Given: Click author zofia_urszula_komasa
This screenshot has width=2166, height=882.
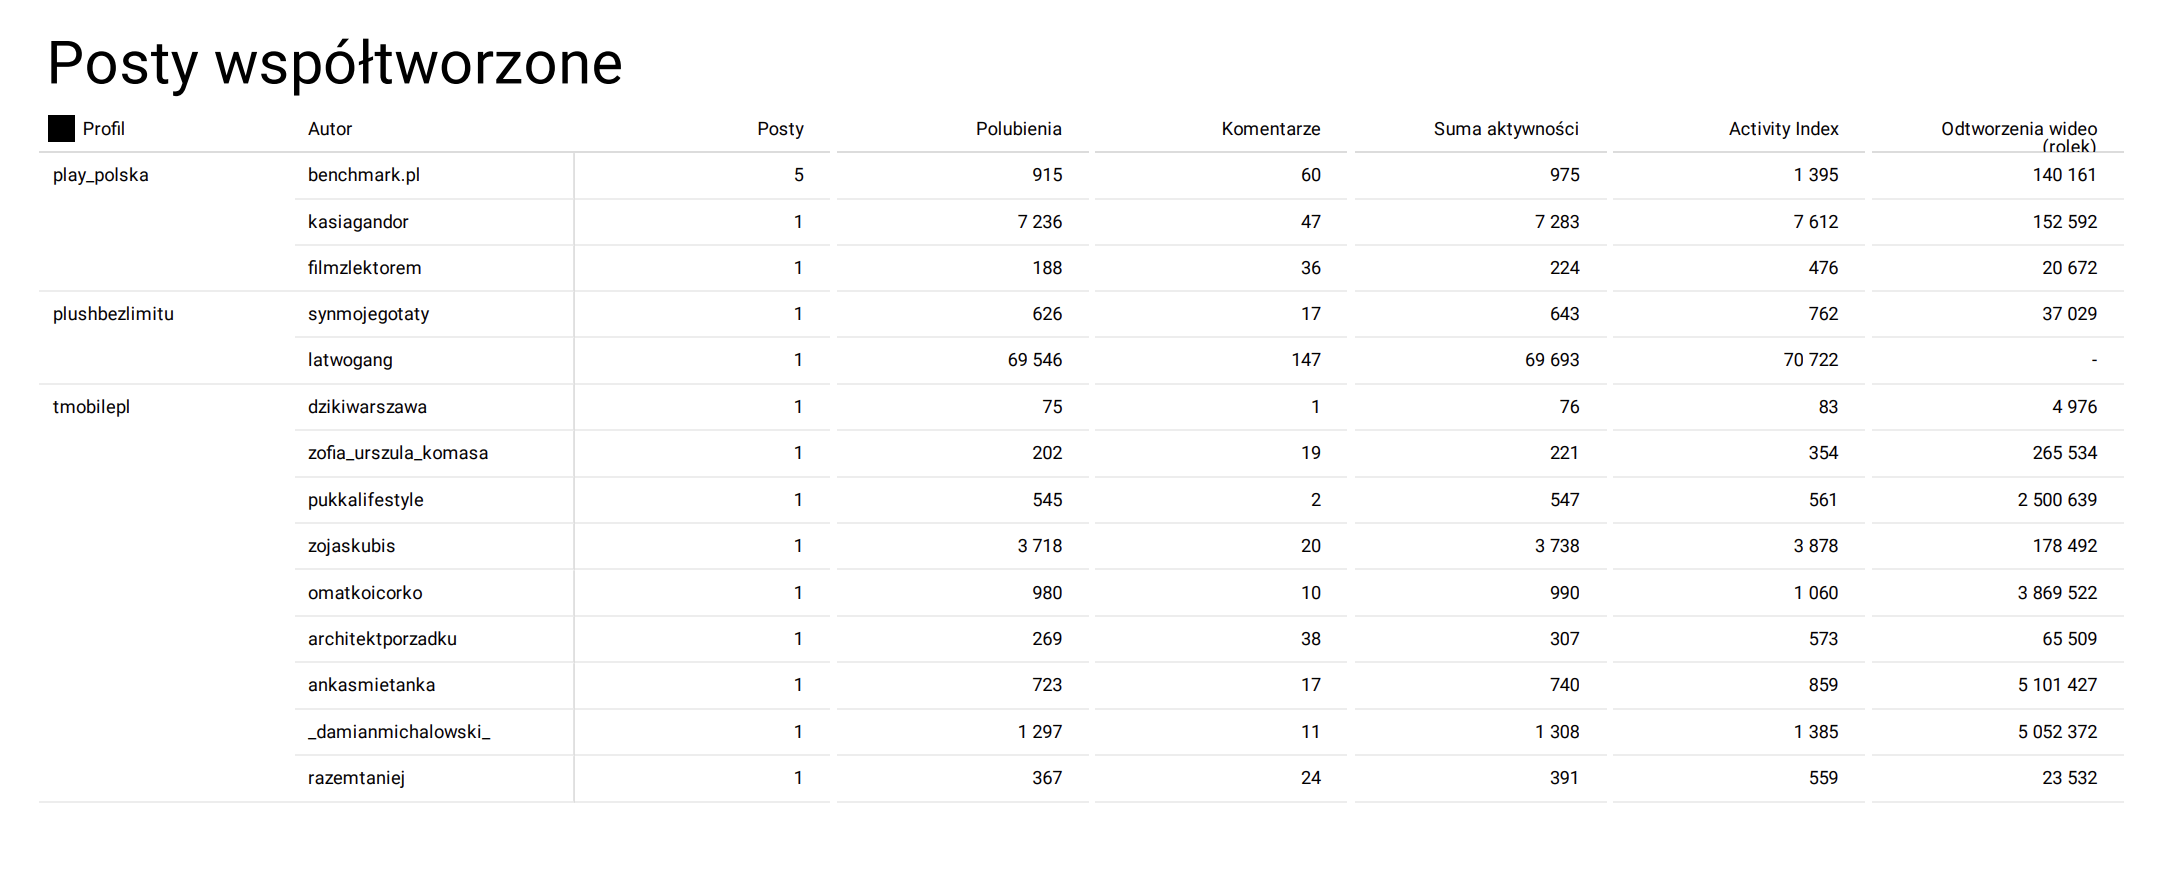Looking at the screenshot, I should (398, 453).
